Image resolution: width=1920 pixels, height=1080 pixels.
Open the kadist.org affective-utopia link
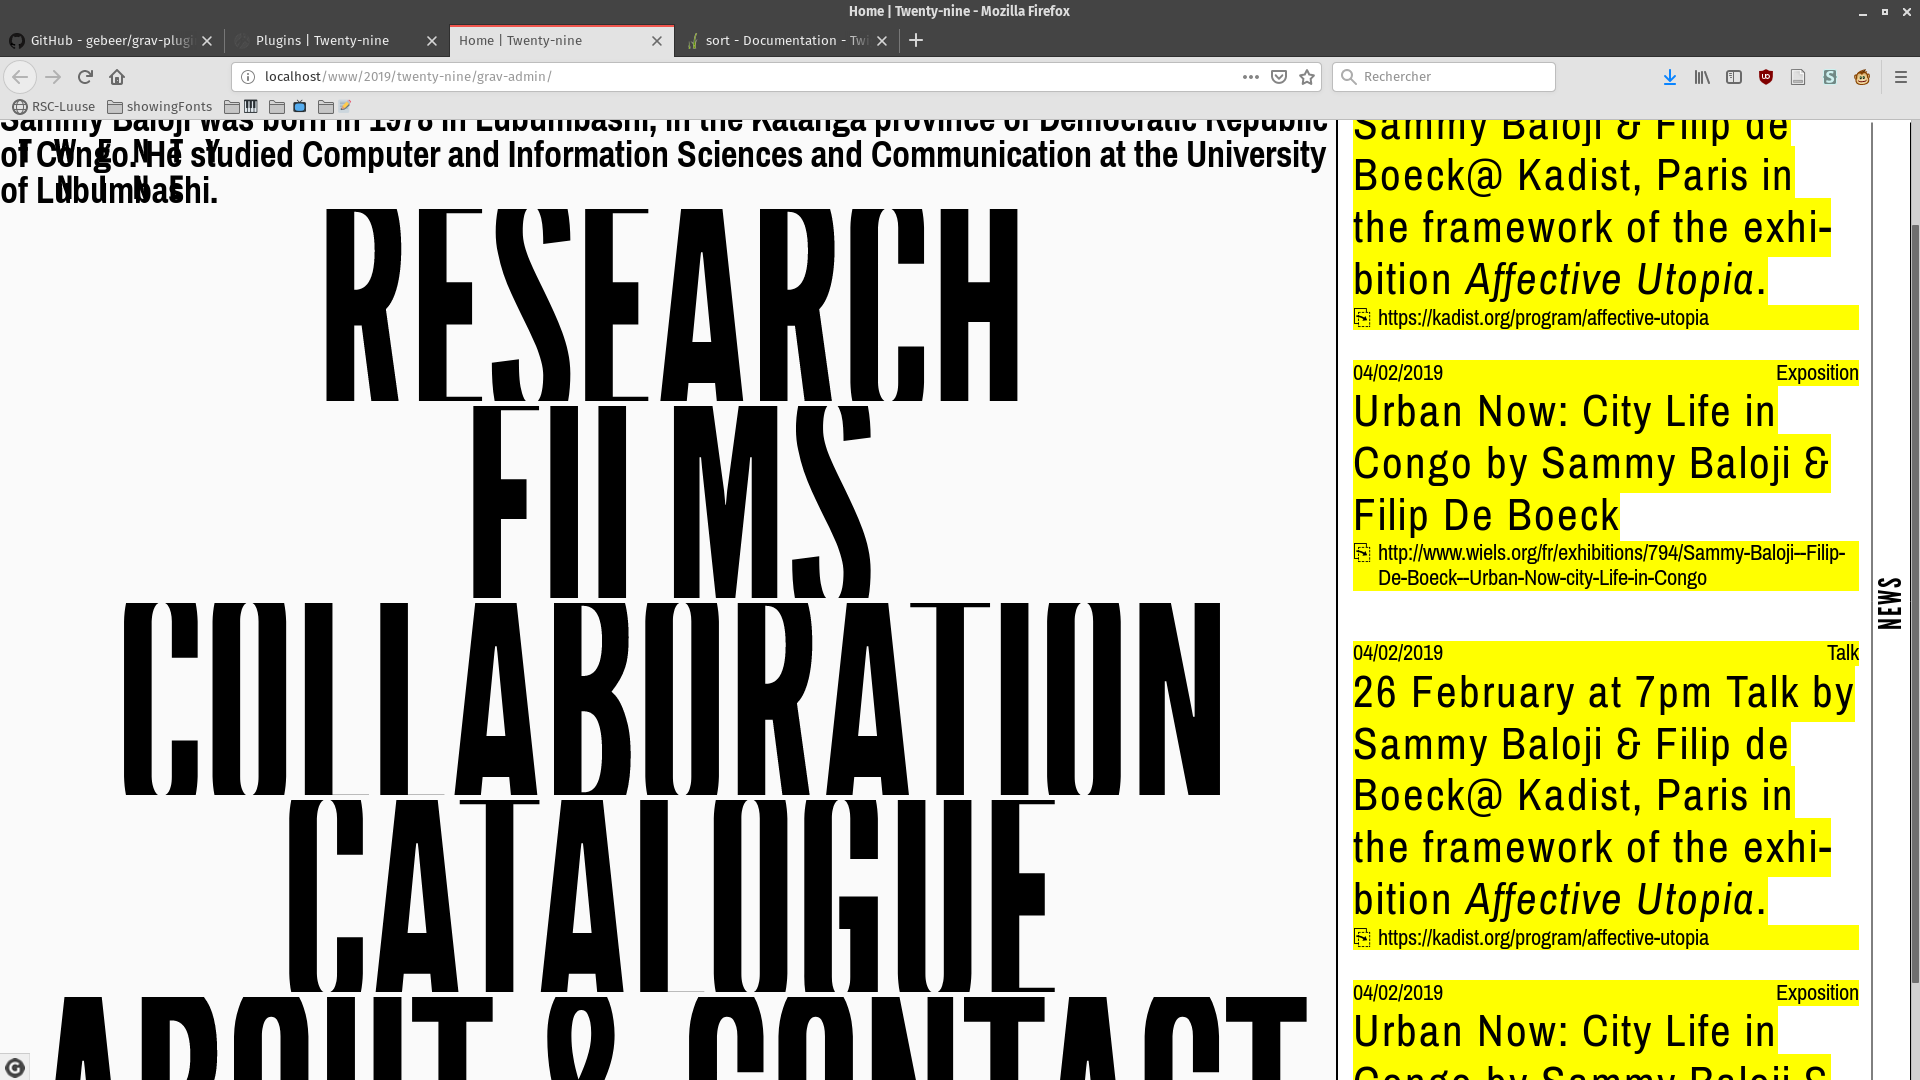point(1542,318)
